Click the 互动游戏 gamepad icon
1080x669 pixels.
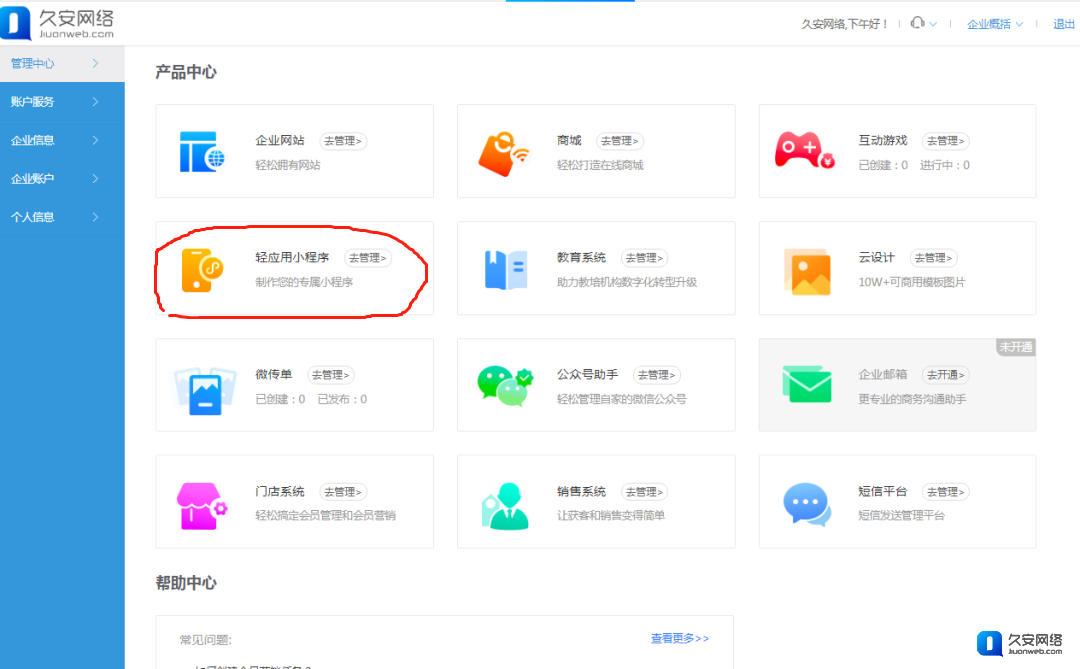804,150
